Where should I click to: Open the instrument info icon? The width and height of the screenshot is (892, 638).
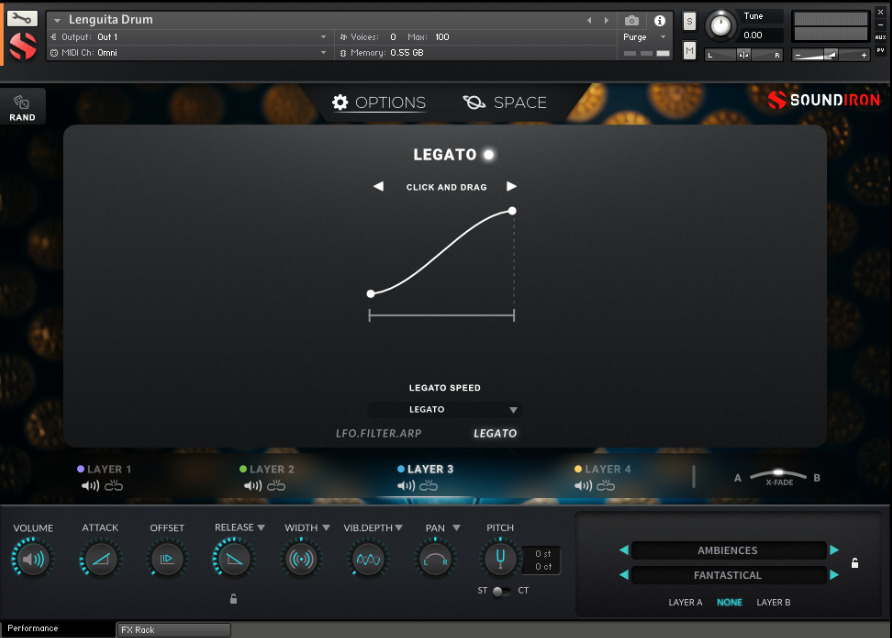tap(659, 21)
